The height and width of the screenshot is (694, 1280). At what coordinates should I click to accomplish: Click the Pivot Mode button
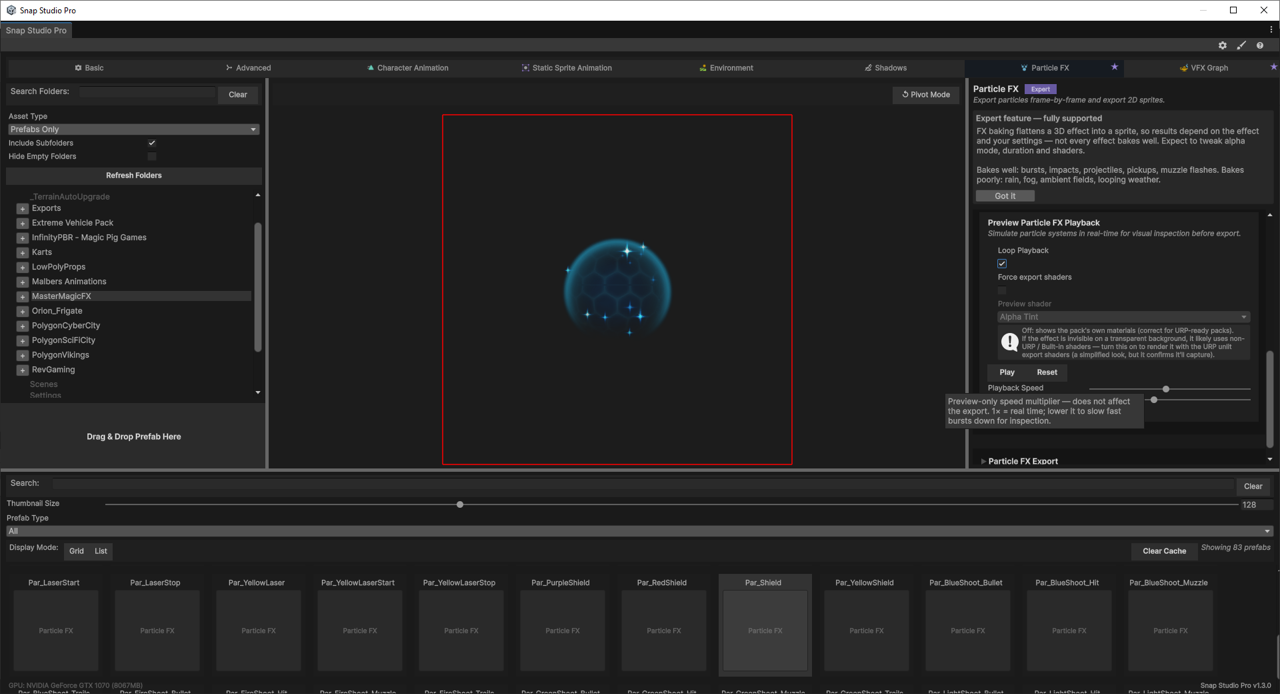(926, 95)
